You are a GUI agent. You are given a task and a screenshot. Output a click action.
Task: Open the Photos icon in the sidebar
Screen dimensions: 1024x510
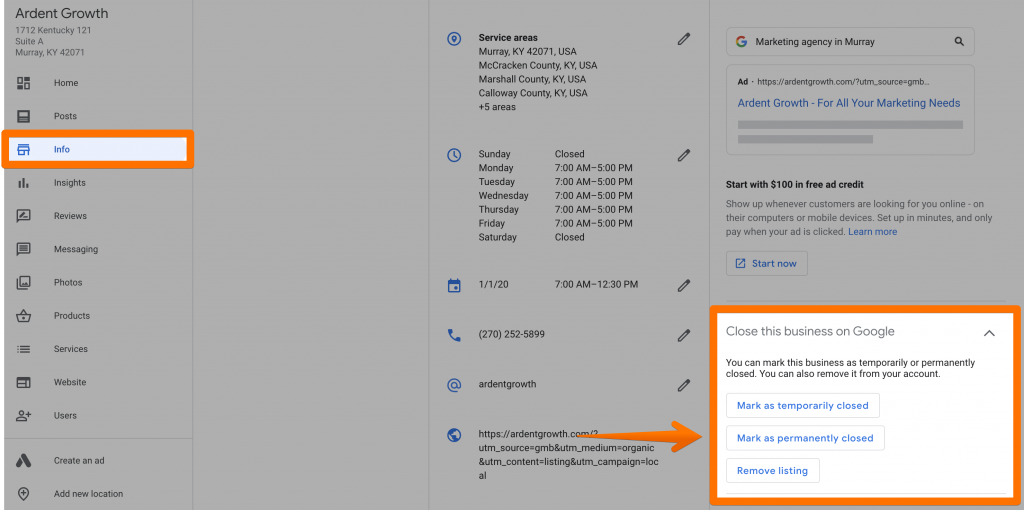pos(24,283)
